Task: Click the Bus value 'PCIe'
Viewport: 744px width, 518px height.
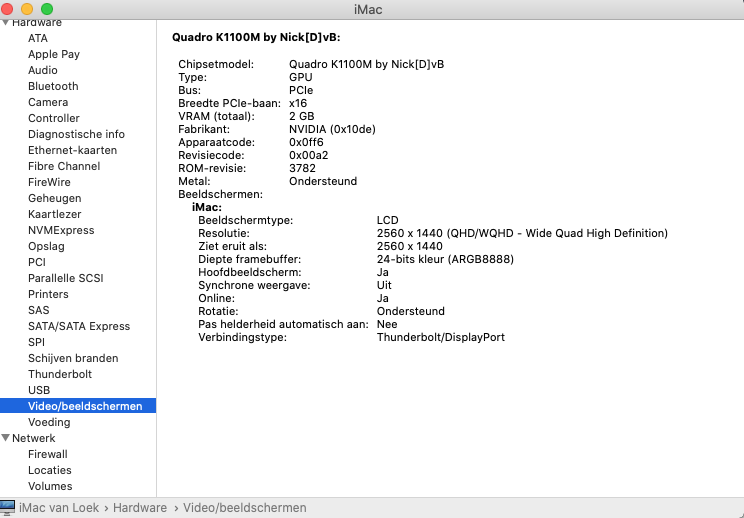Action: pyautogui.click(x=301, y=90)
